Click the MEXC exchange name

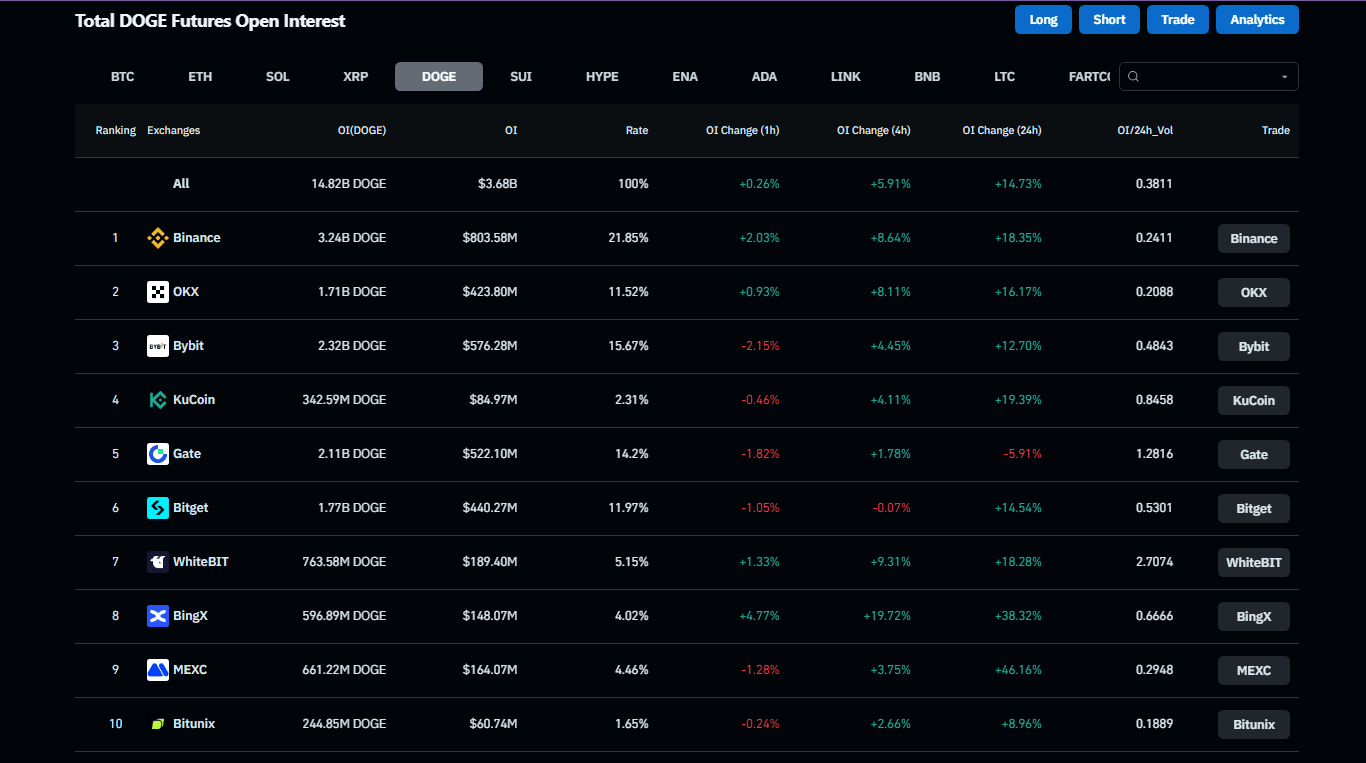point(190,670)
